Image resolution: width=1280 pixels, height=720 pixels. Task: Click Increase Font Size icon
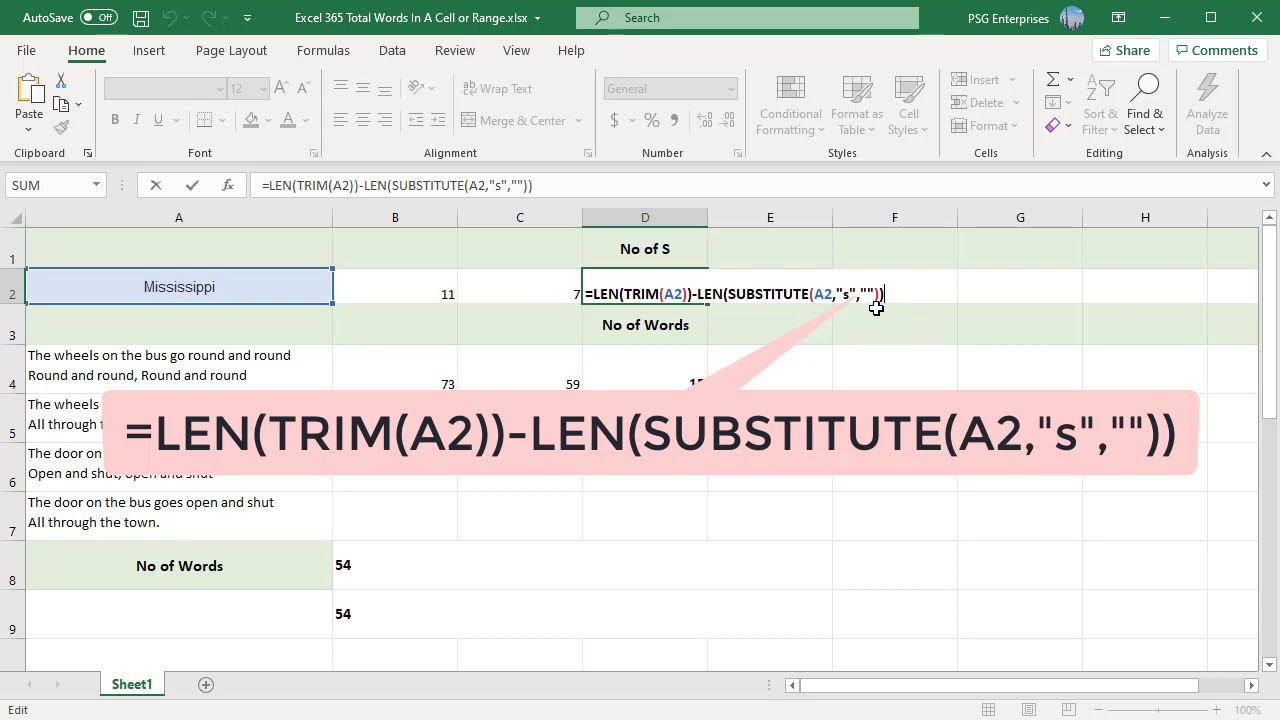(x=281, y=89)
